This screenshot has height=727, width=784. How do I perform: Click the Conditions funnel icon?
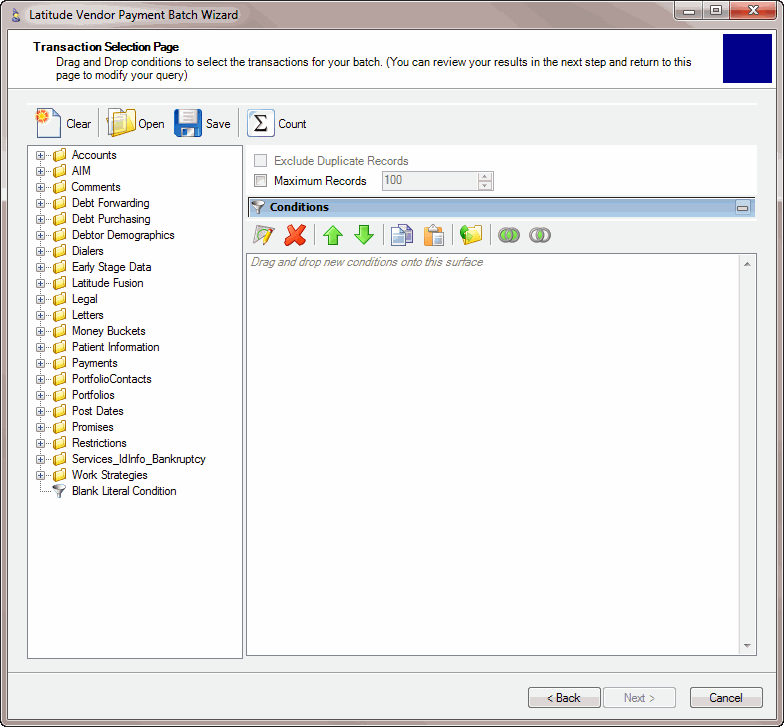(258, 207)
